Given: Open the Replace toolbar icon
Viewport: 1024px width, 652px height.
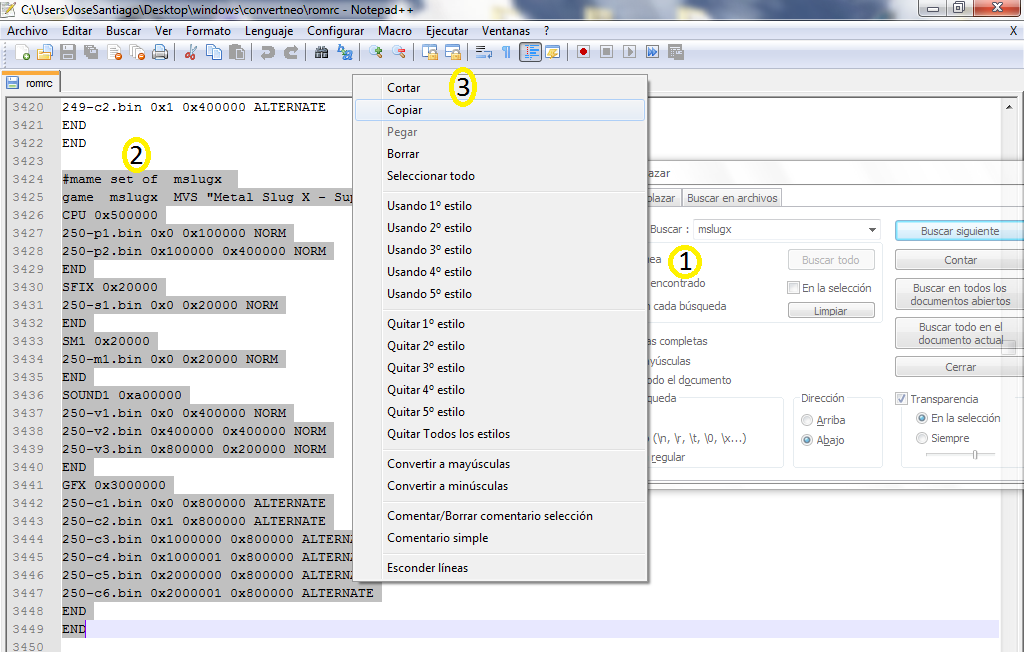Looking at the screenshot, I should (x=345, y=52).
